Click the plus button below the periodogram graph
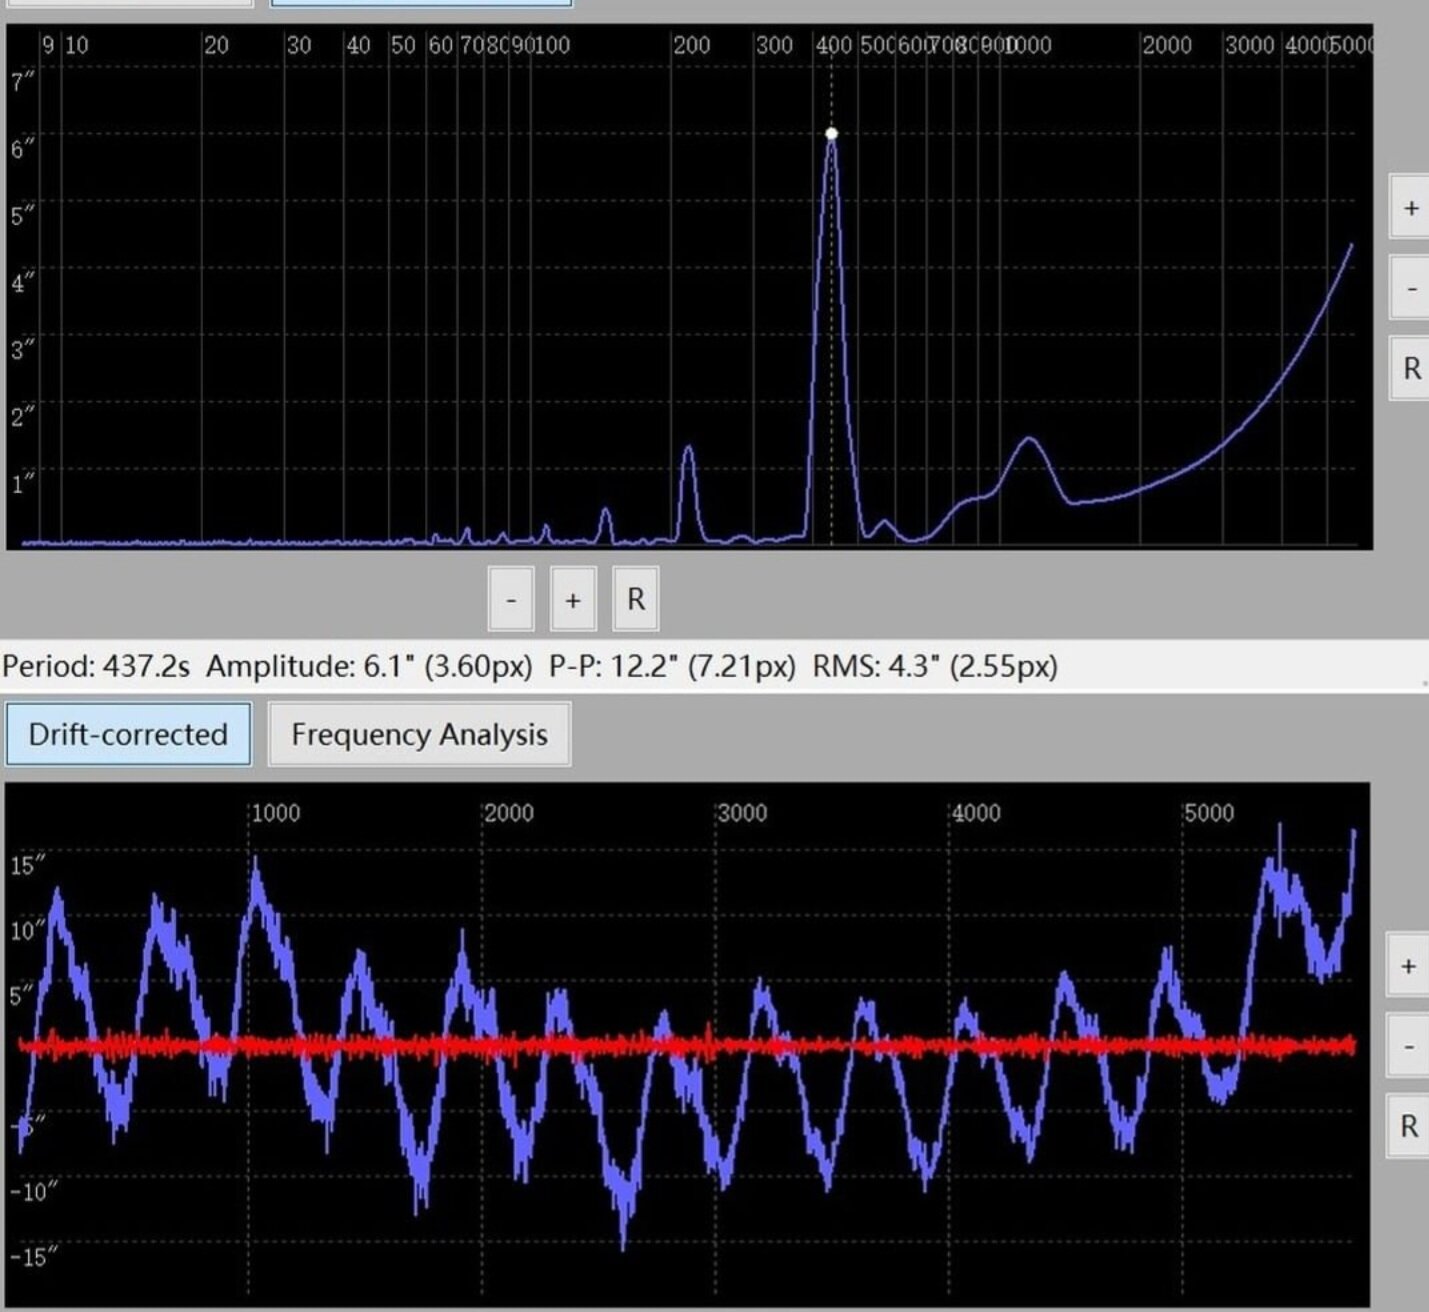 (x=573, y=599)
